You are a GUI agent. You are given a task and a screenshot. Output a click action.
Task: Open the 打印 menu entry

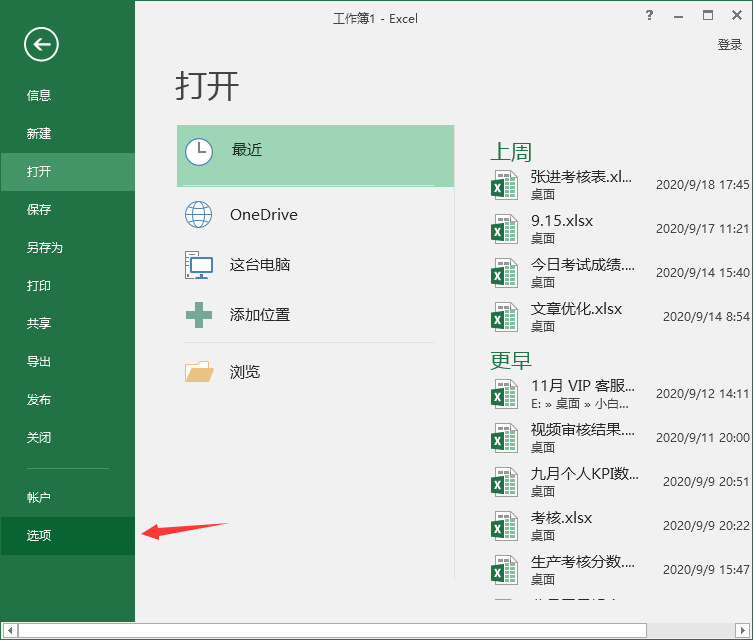coord(39,286)
